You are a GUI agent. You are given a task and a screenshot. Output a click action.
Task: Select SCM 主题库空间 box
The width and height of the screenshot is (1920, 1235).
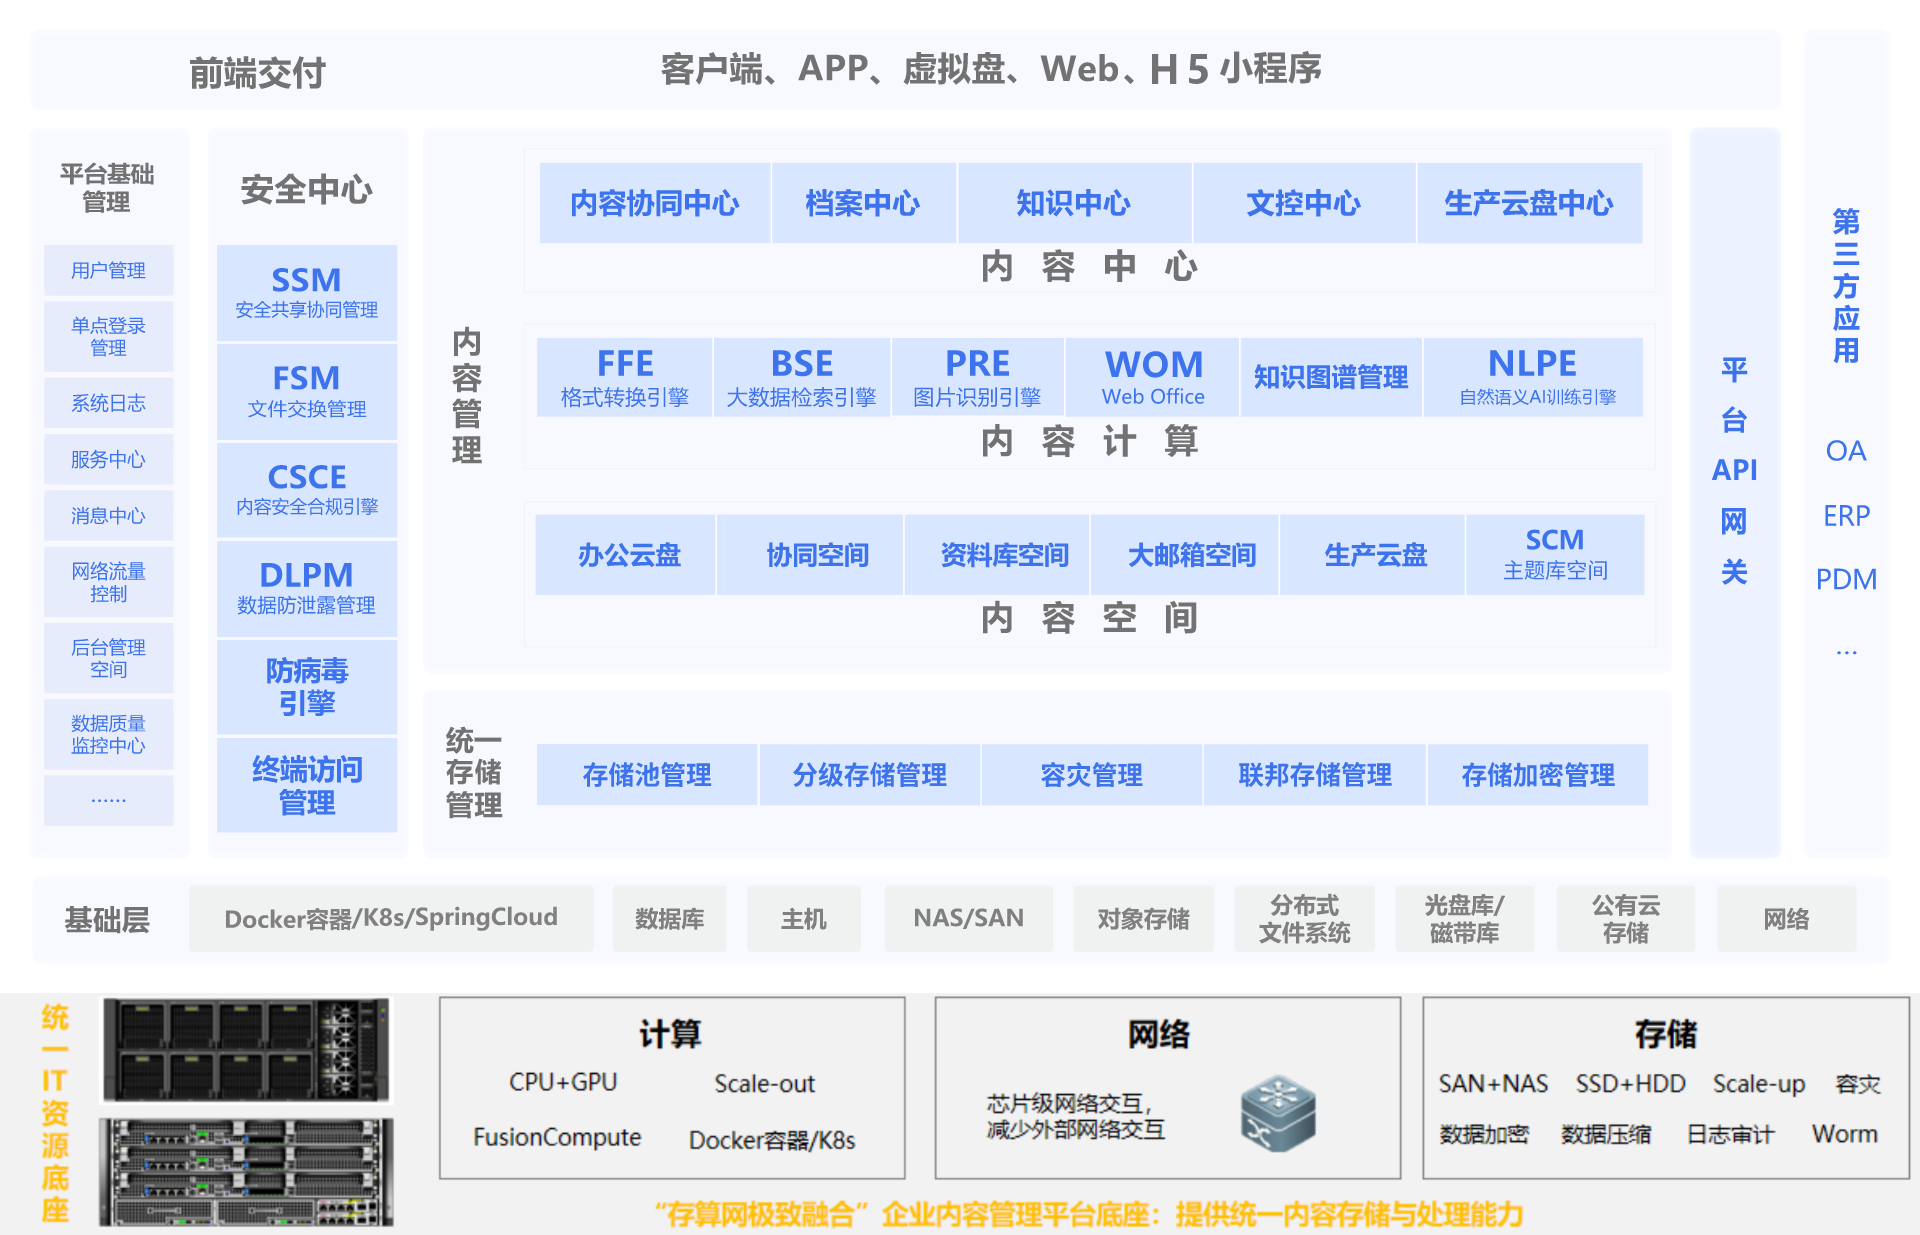[x=1554, y=555]
